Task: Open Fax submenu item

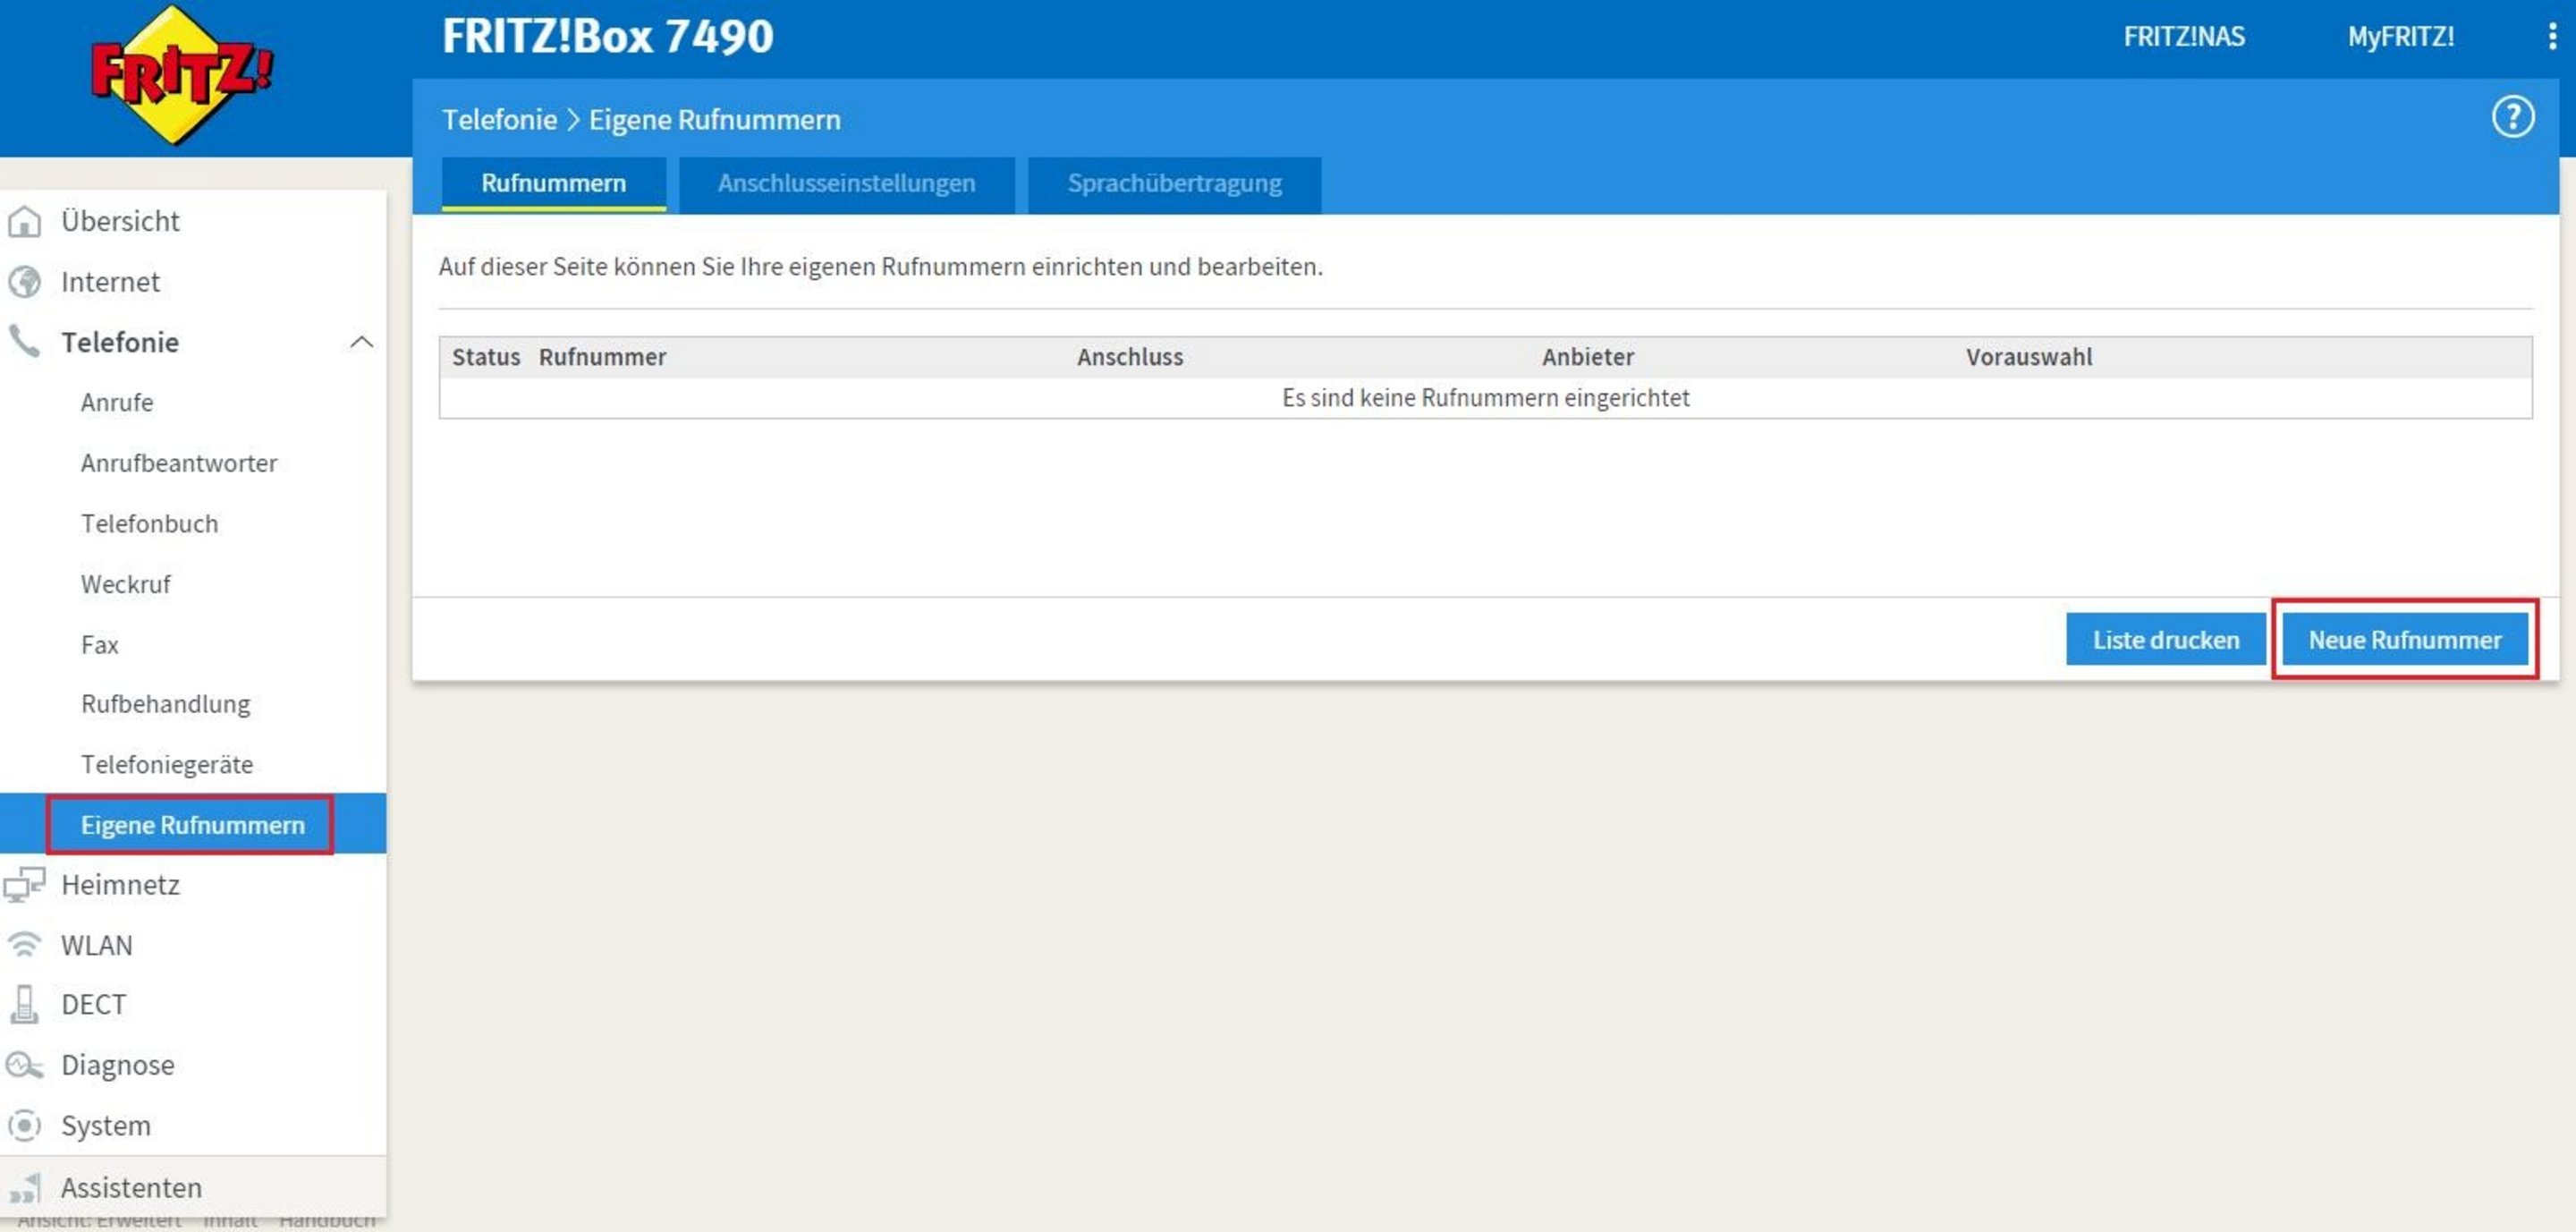Action: coord(100,645)
